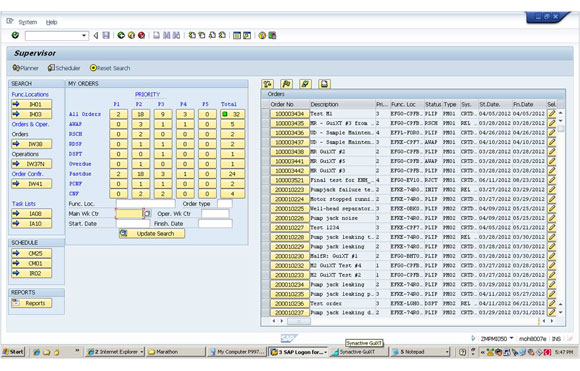580x371 pixels.
Task: Select row selector beside order 100003521
Action: pos(265,180)
